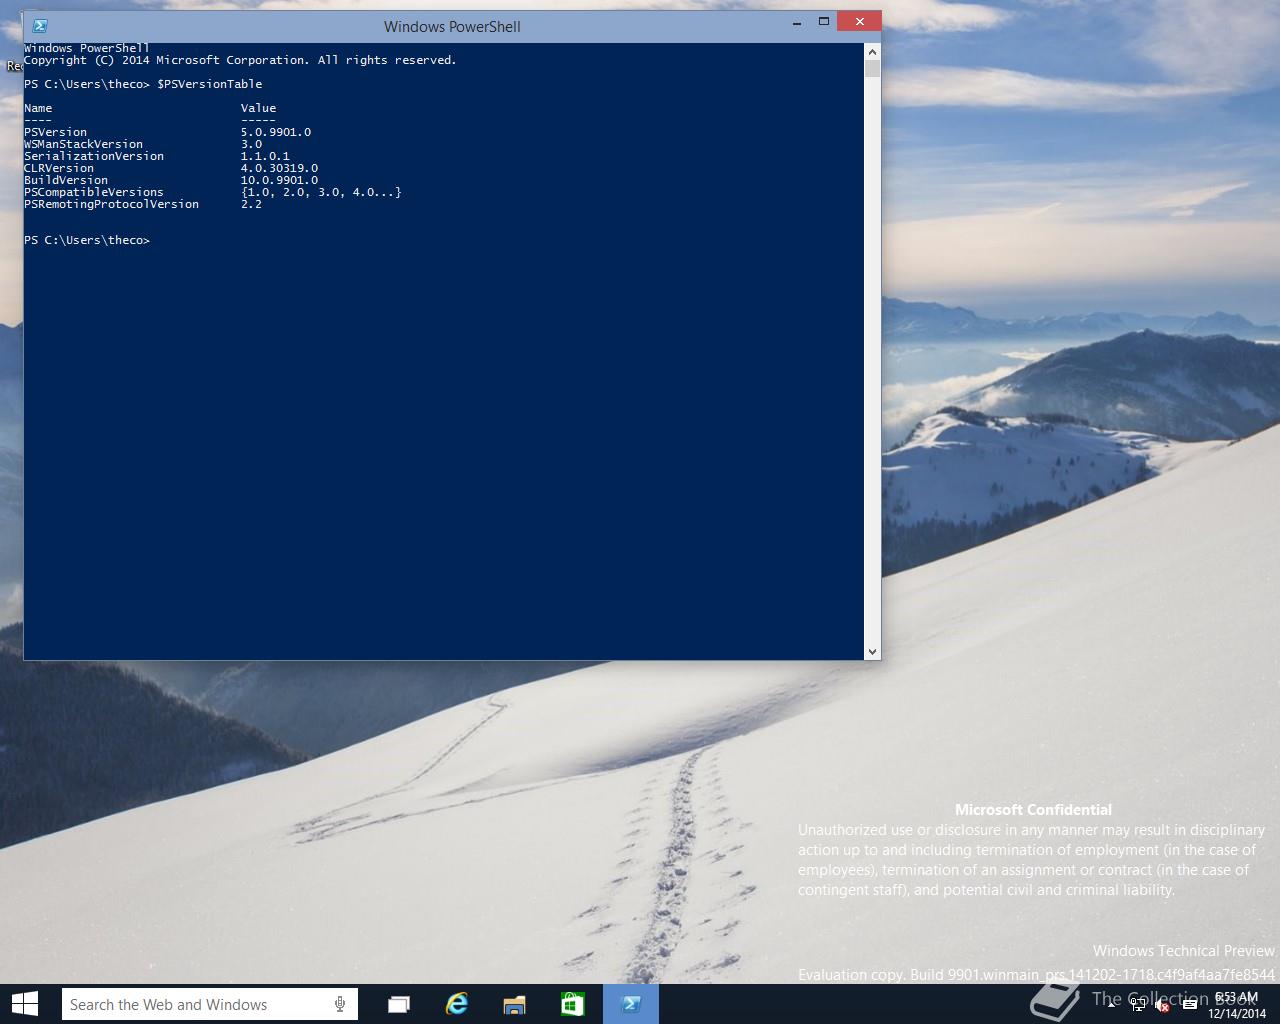1280x1024 pixels.
Task: Open the PowerShell window system menu icon
Action: pyautogui.click(x=40, y=26)
